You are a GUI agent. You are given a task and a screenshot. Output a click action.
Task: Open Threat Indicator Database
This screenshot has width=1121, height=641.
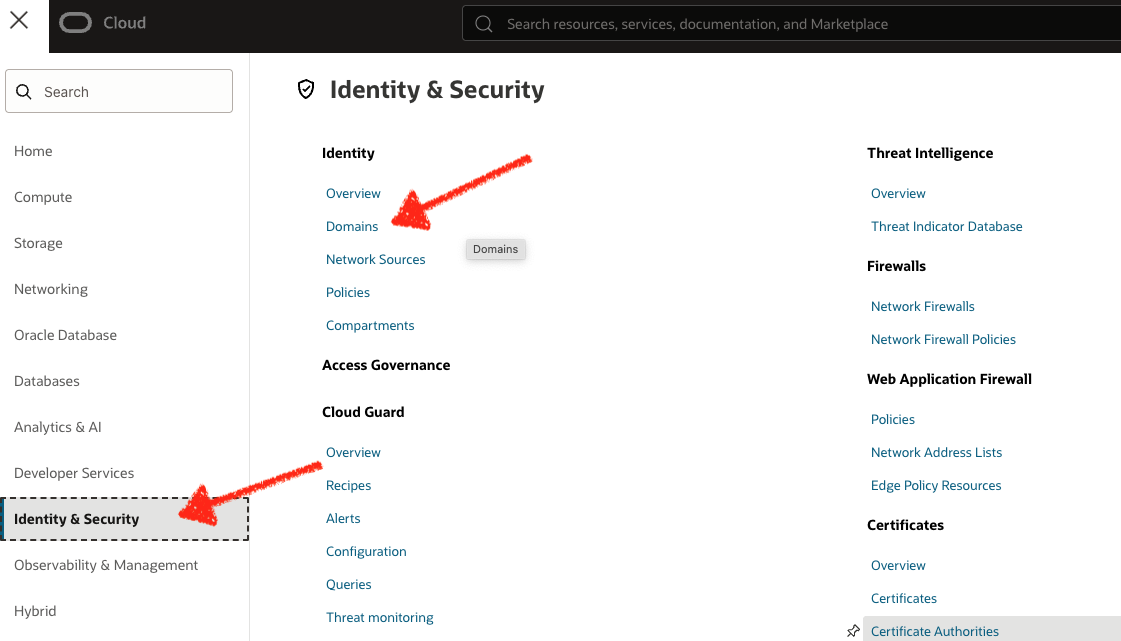pyautogui.click(x=947, y=227)
